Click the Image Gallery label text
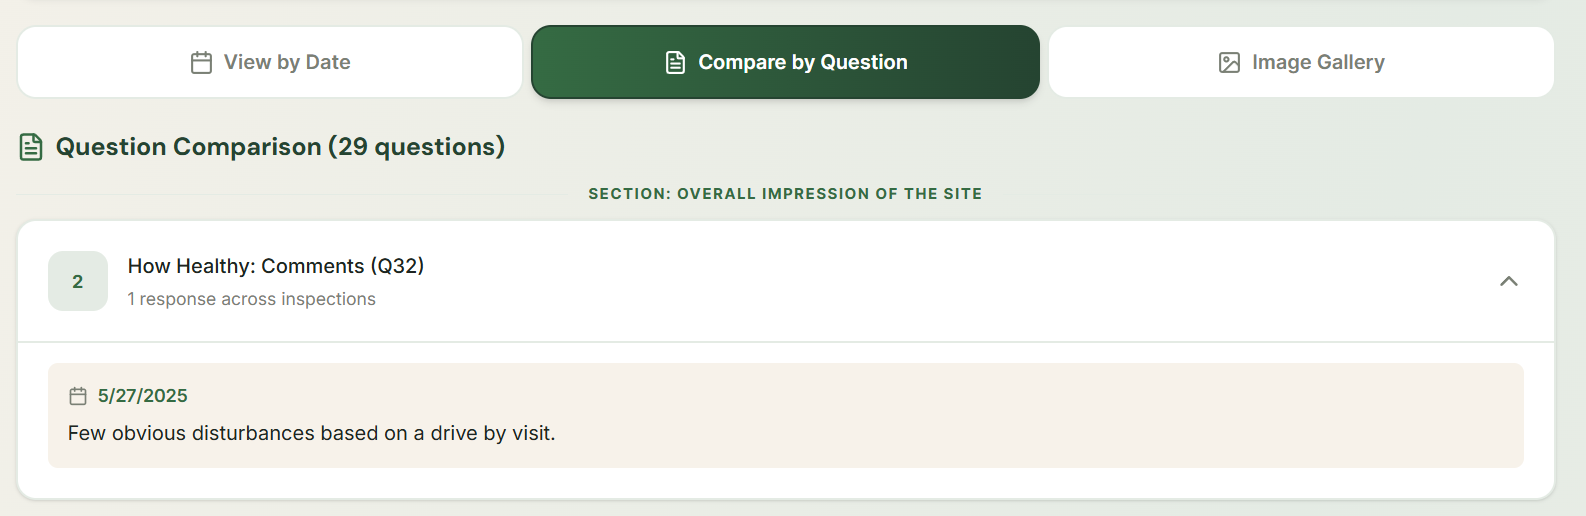The height and width of the screenshot is (516, 1586). (1318, 62)
